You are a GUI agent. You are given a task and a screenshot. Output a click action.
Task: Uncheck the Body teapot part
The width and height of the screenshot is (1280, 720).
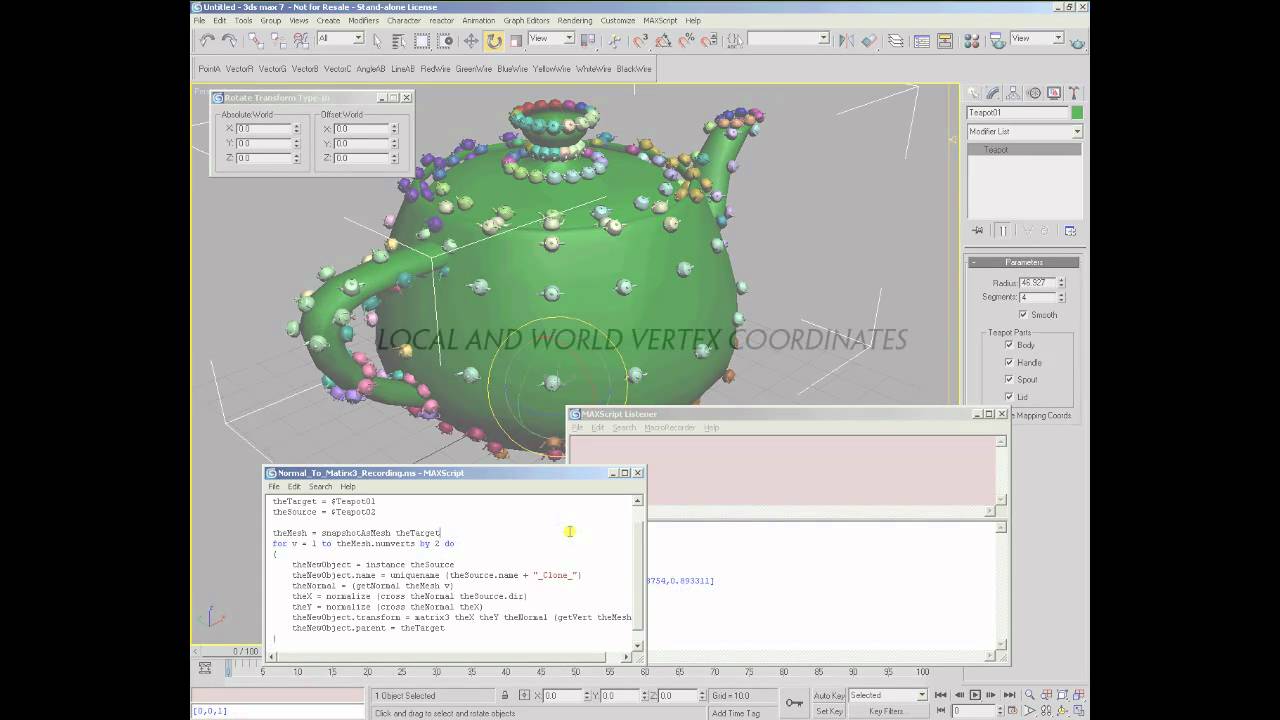click(x=1008, y=345)
